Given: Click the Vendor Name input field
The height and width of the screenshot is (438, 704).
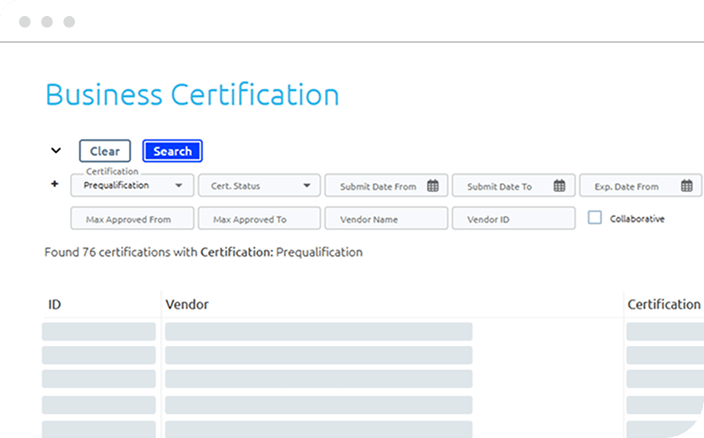Looking at the screenshot, I should tap(386, 219).
